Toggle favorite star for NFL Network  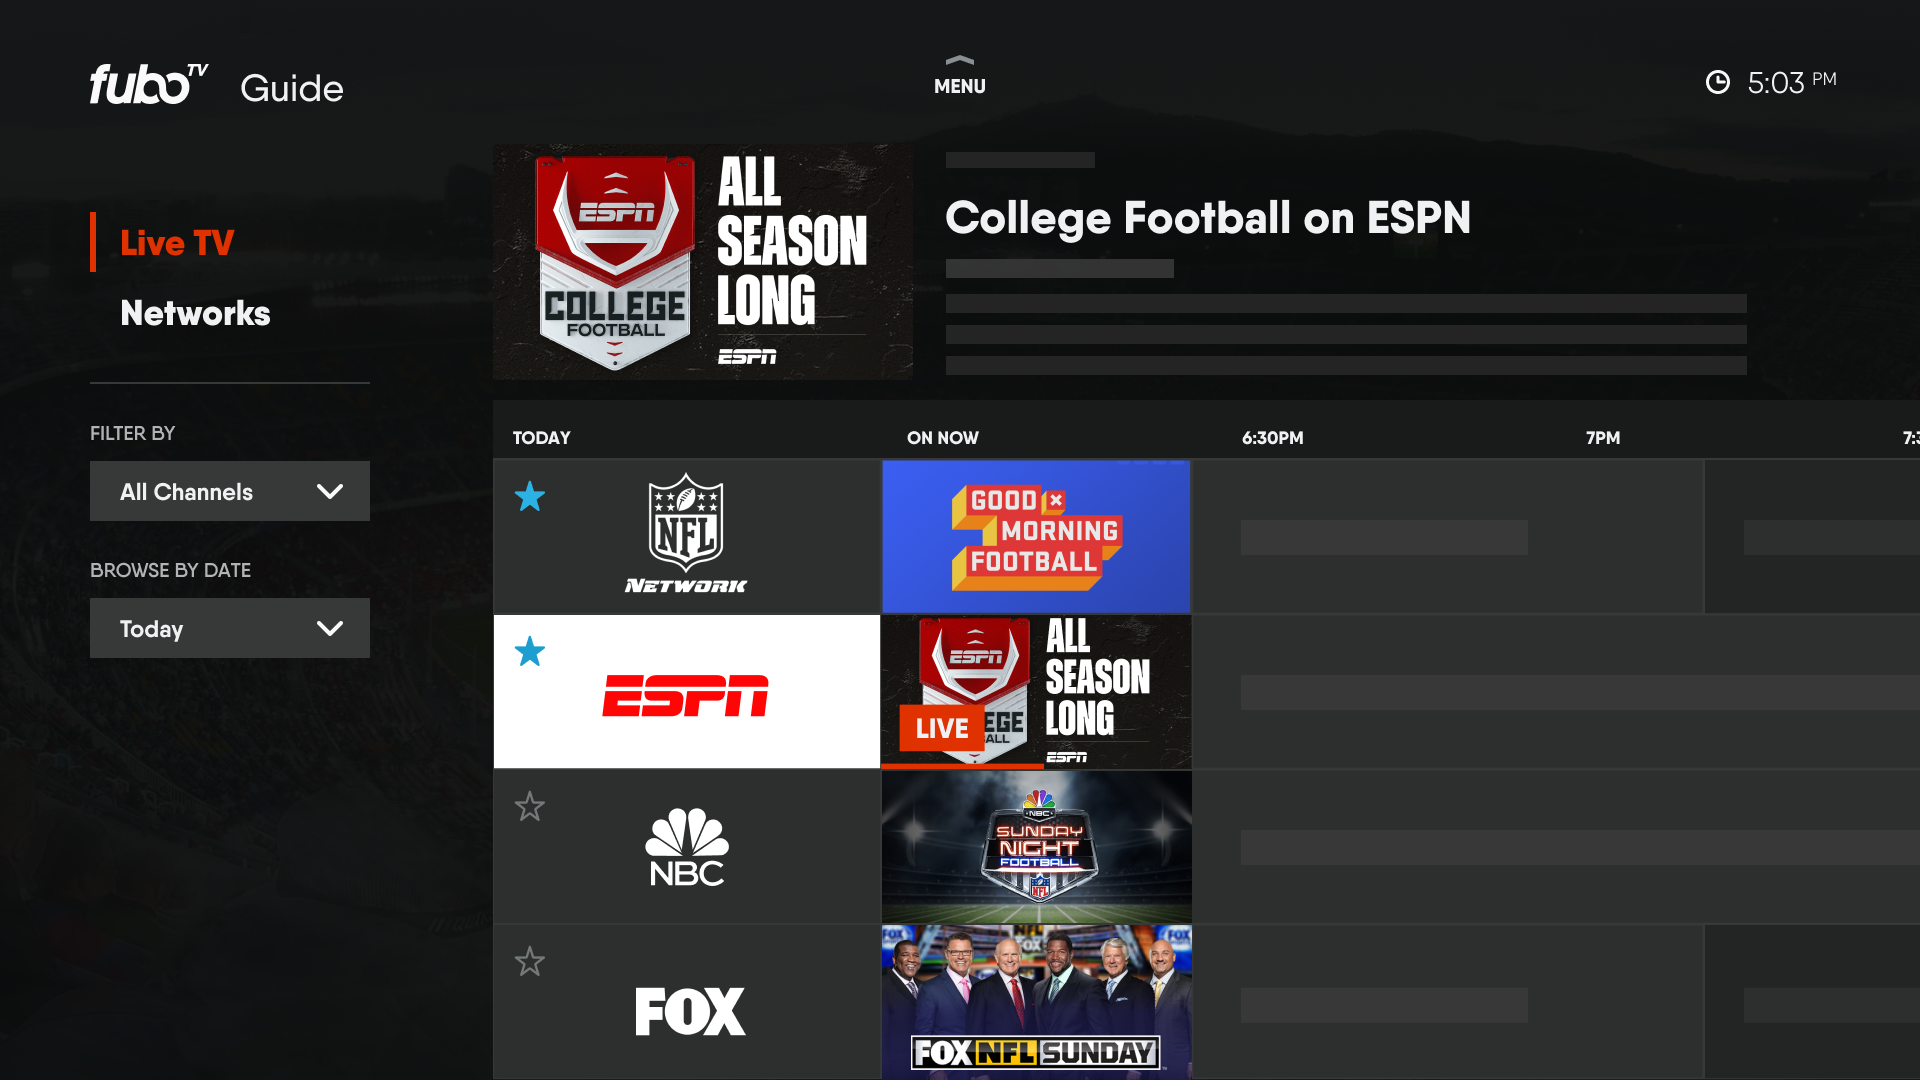(x=529, y=497)
